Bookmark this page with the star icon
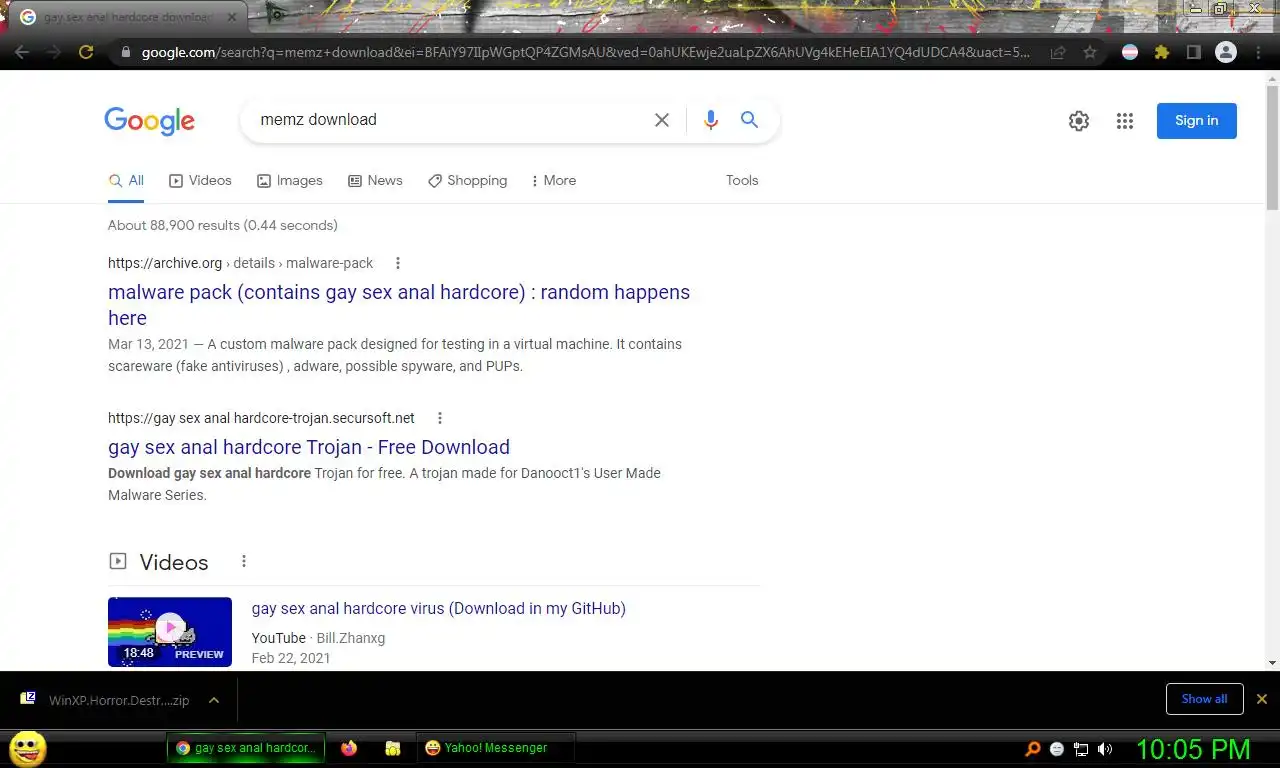The width and height of the screenshot is (1280, 768). click(1090, 52)
